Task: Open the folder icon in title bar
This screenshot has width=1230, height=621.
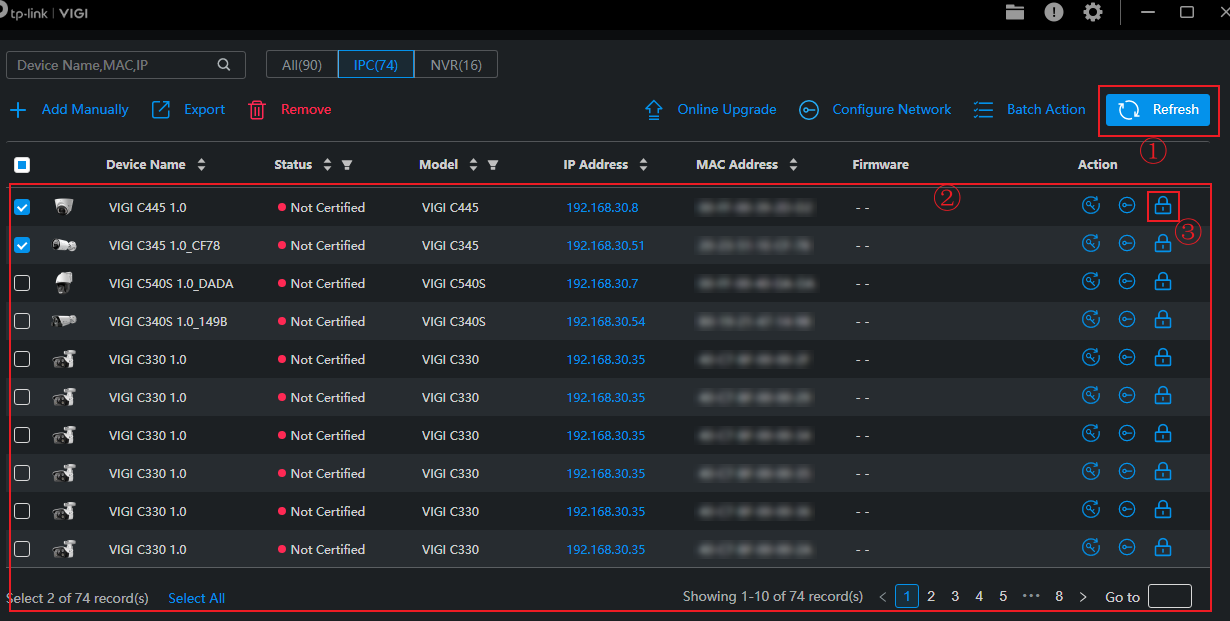Action: pos(1016,12)
